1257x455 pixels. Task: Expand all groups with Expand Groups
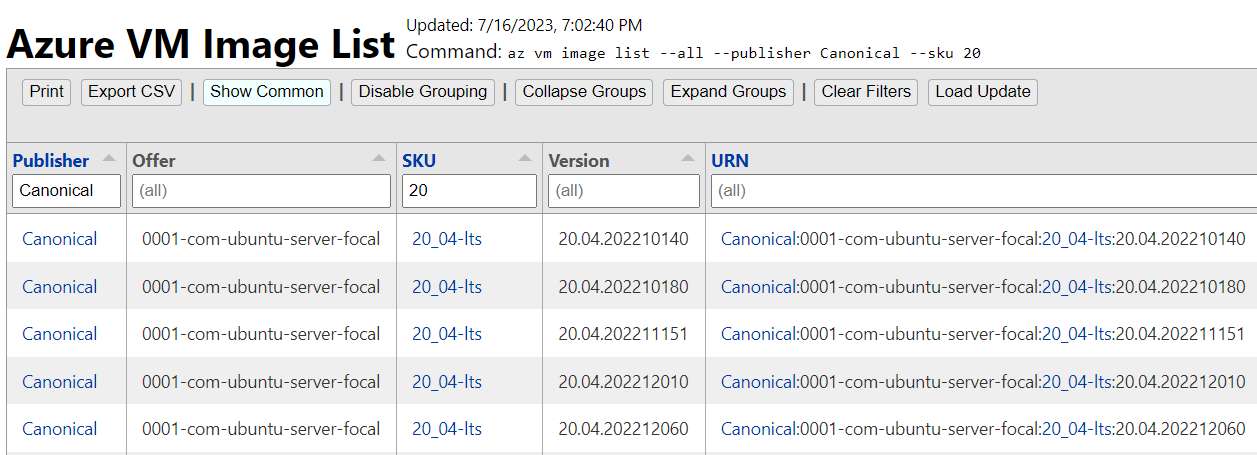[728, 92]
